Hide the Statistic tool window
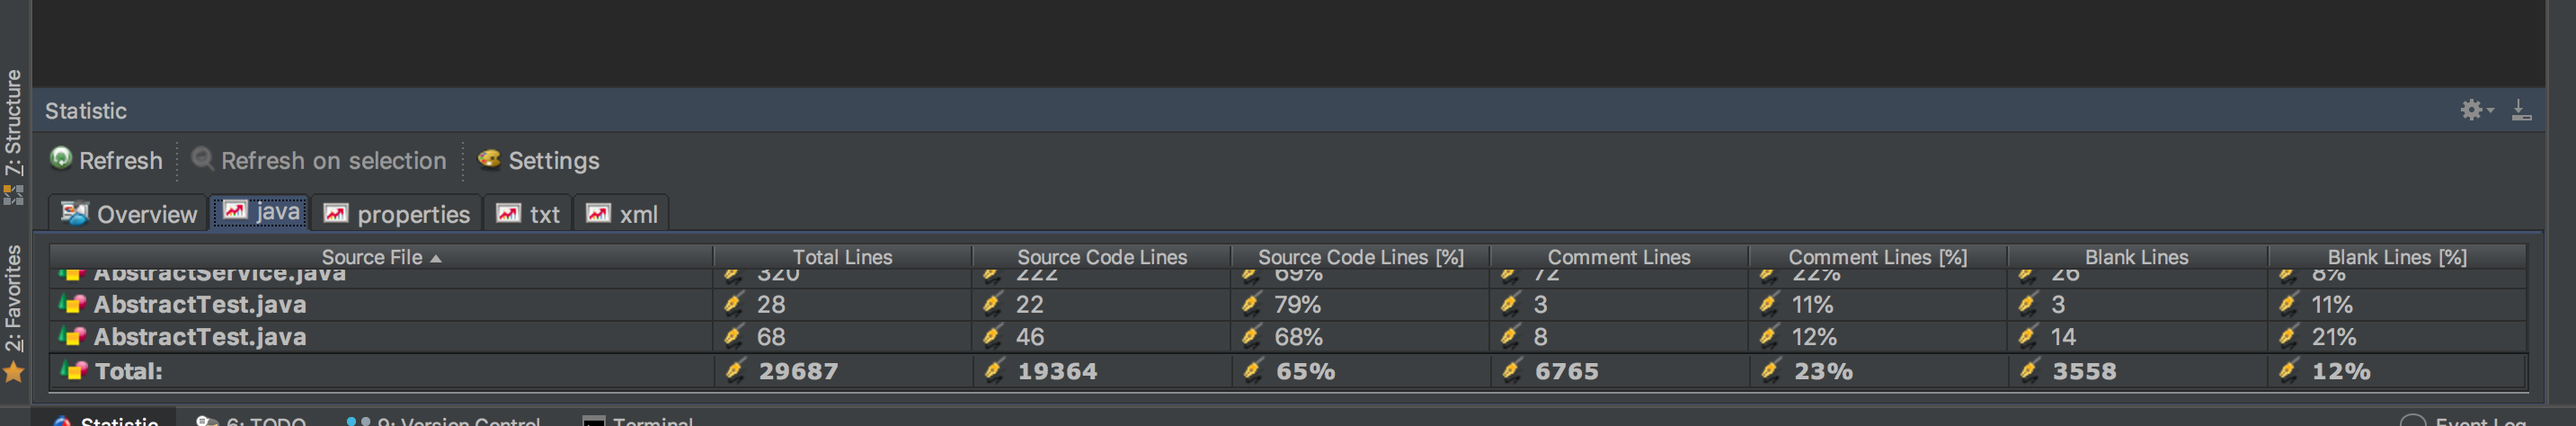The image size is (2576, 426). (2521, 110)
